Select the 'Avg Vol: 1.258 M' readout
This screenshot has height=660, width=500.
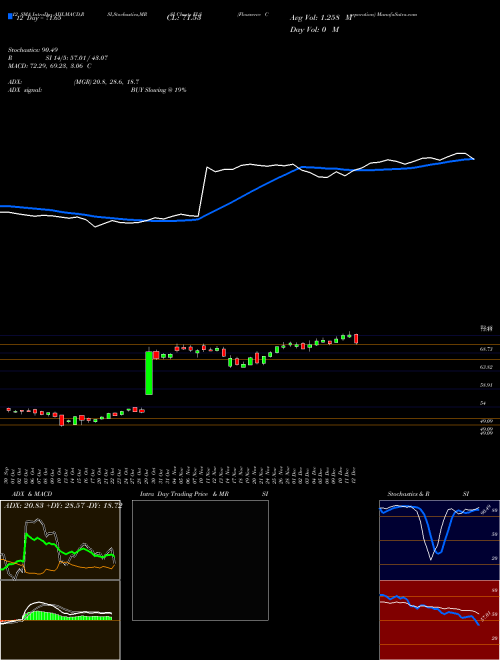click(x=320, y=18)
